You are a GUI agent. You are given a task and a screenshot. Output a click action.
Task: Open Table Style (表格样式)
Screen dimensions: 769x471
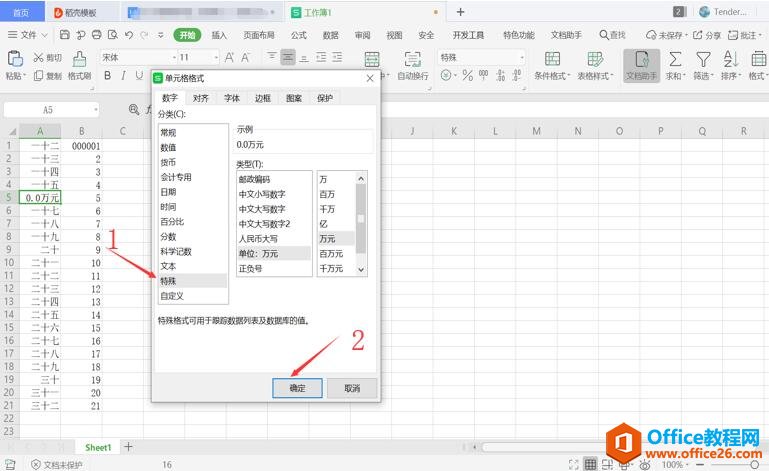[595, 66]
